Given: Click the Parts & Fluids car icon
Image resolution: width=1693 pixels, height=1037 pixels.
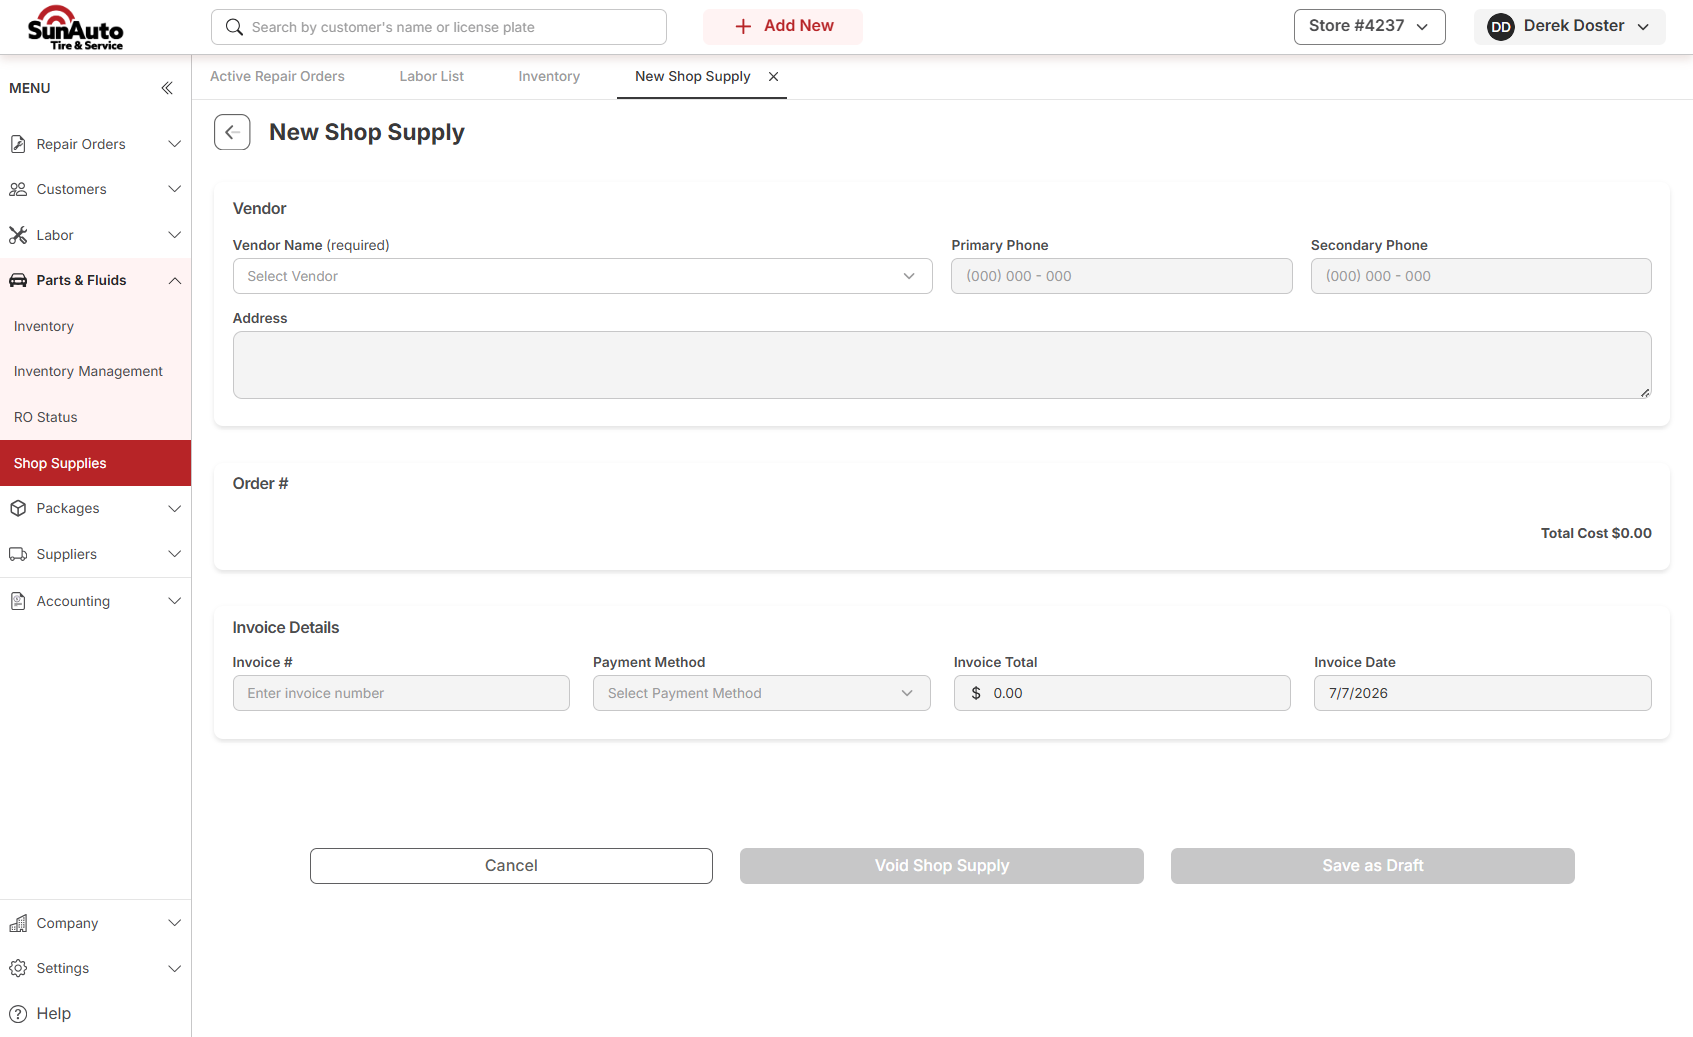Looking at the screenshot, I should pyautogui.click(x=18, y=280).
